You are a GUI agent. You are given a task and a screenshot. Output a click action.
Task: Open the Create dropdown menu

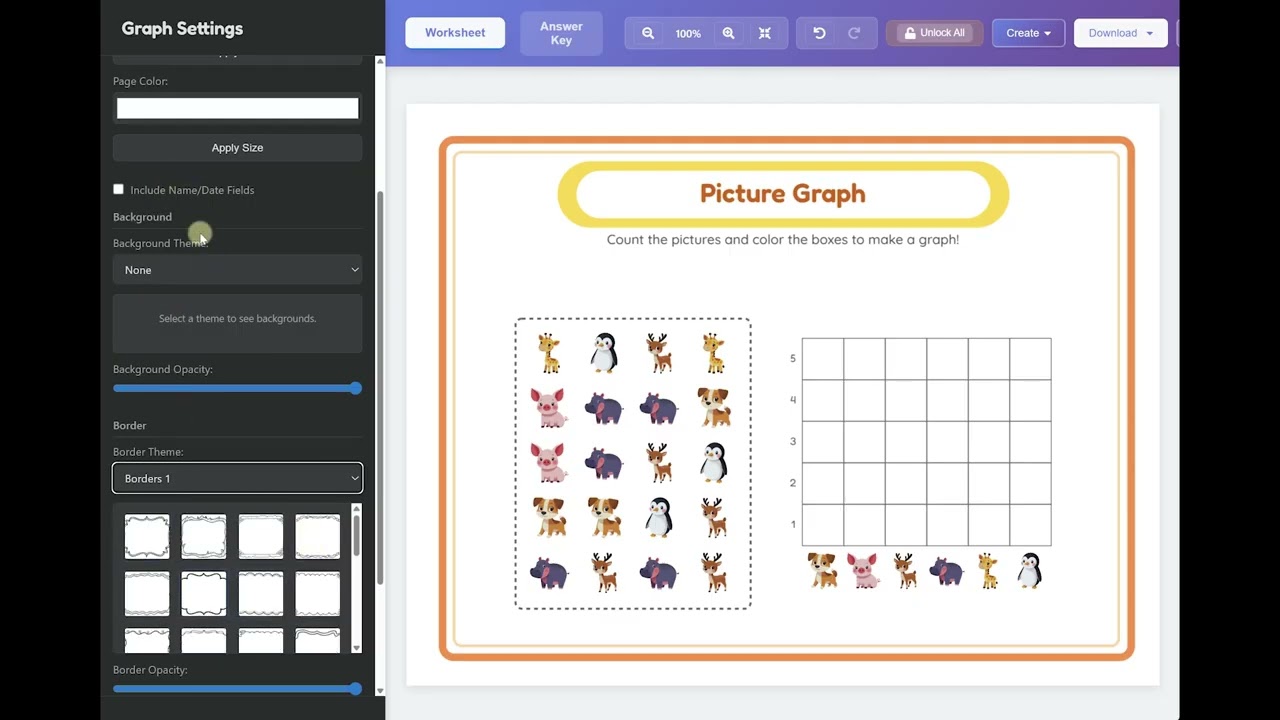point(1028,33)
